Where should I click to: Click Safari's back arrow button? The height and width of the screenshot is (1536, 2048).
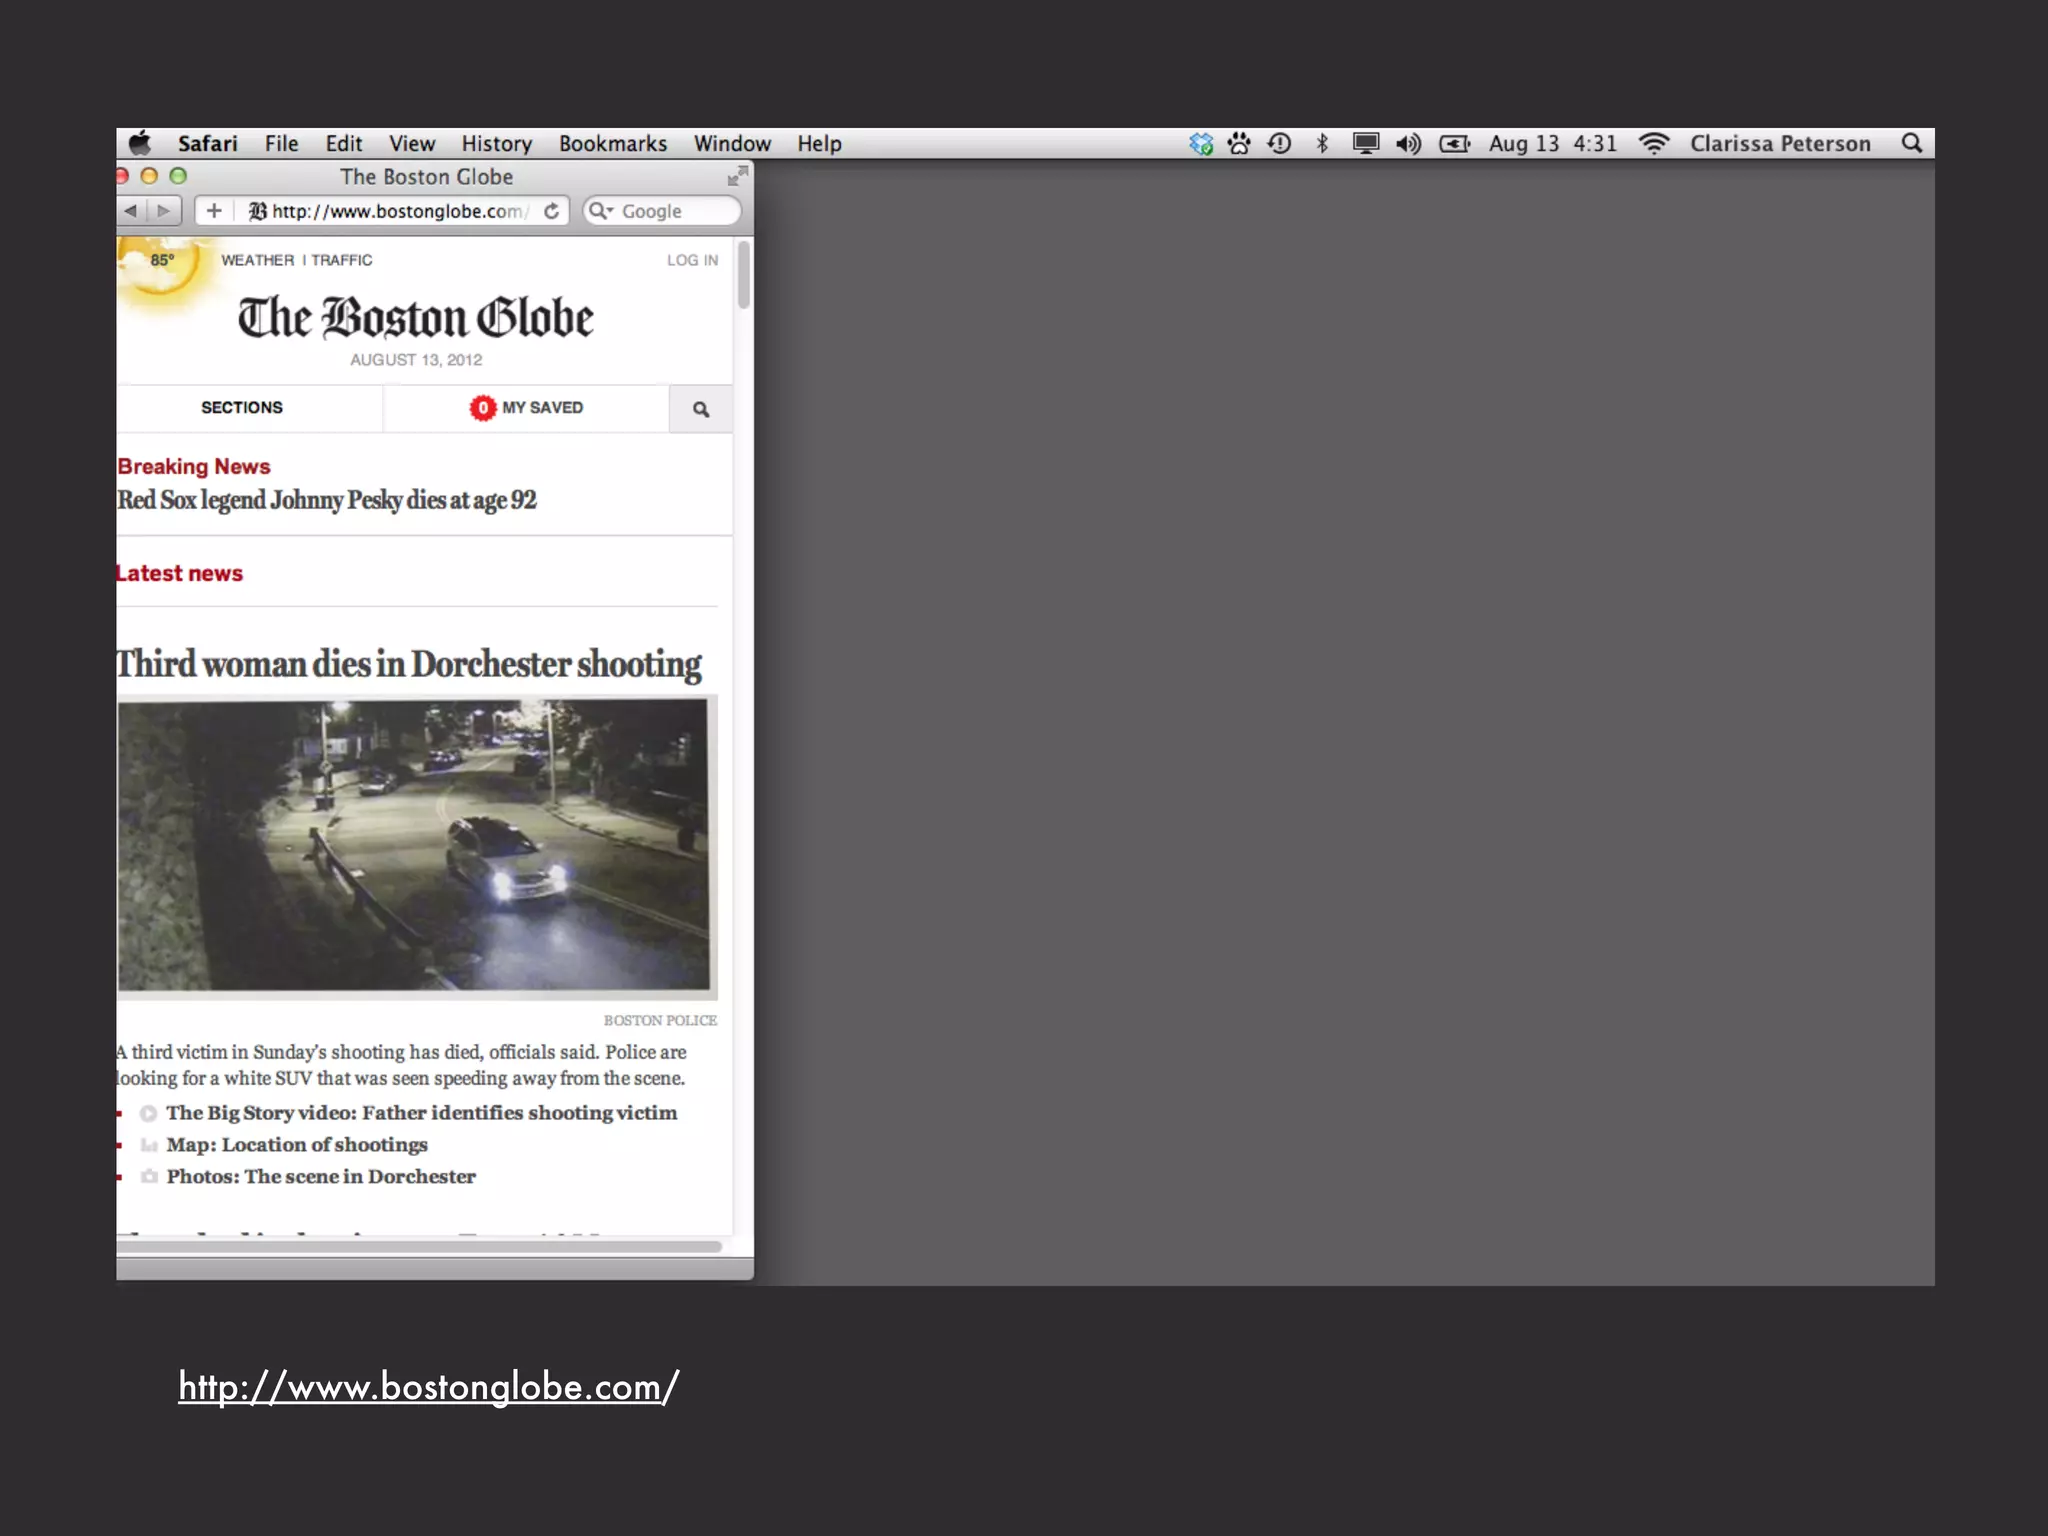(x=131, y=210)
